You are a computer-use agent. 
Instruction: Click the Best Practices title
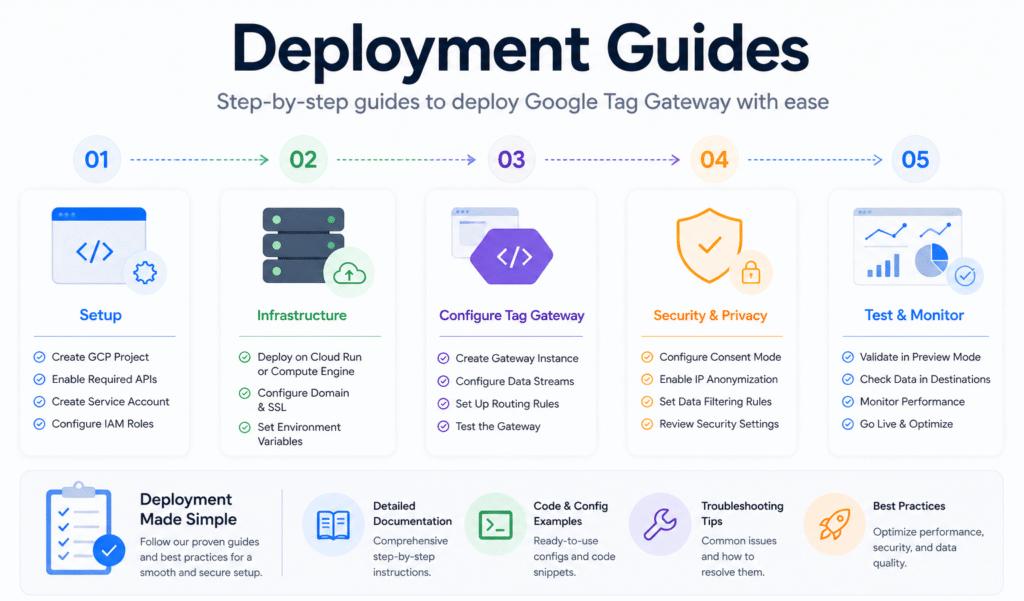coord(909,506)
